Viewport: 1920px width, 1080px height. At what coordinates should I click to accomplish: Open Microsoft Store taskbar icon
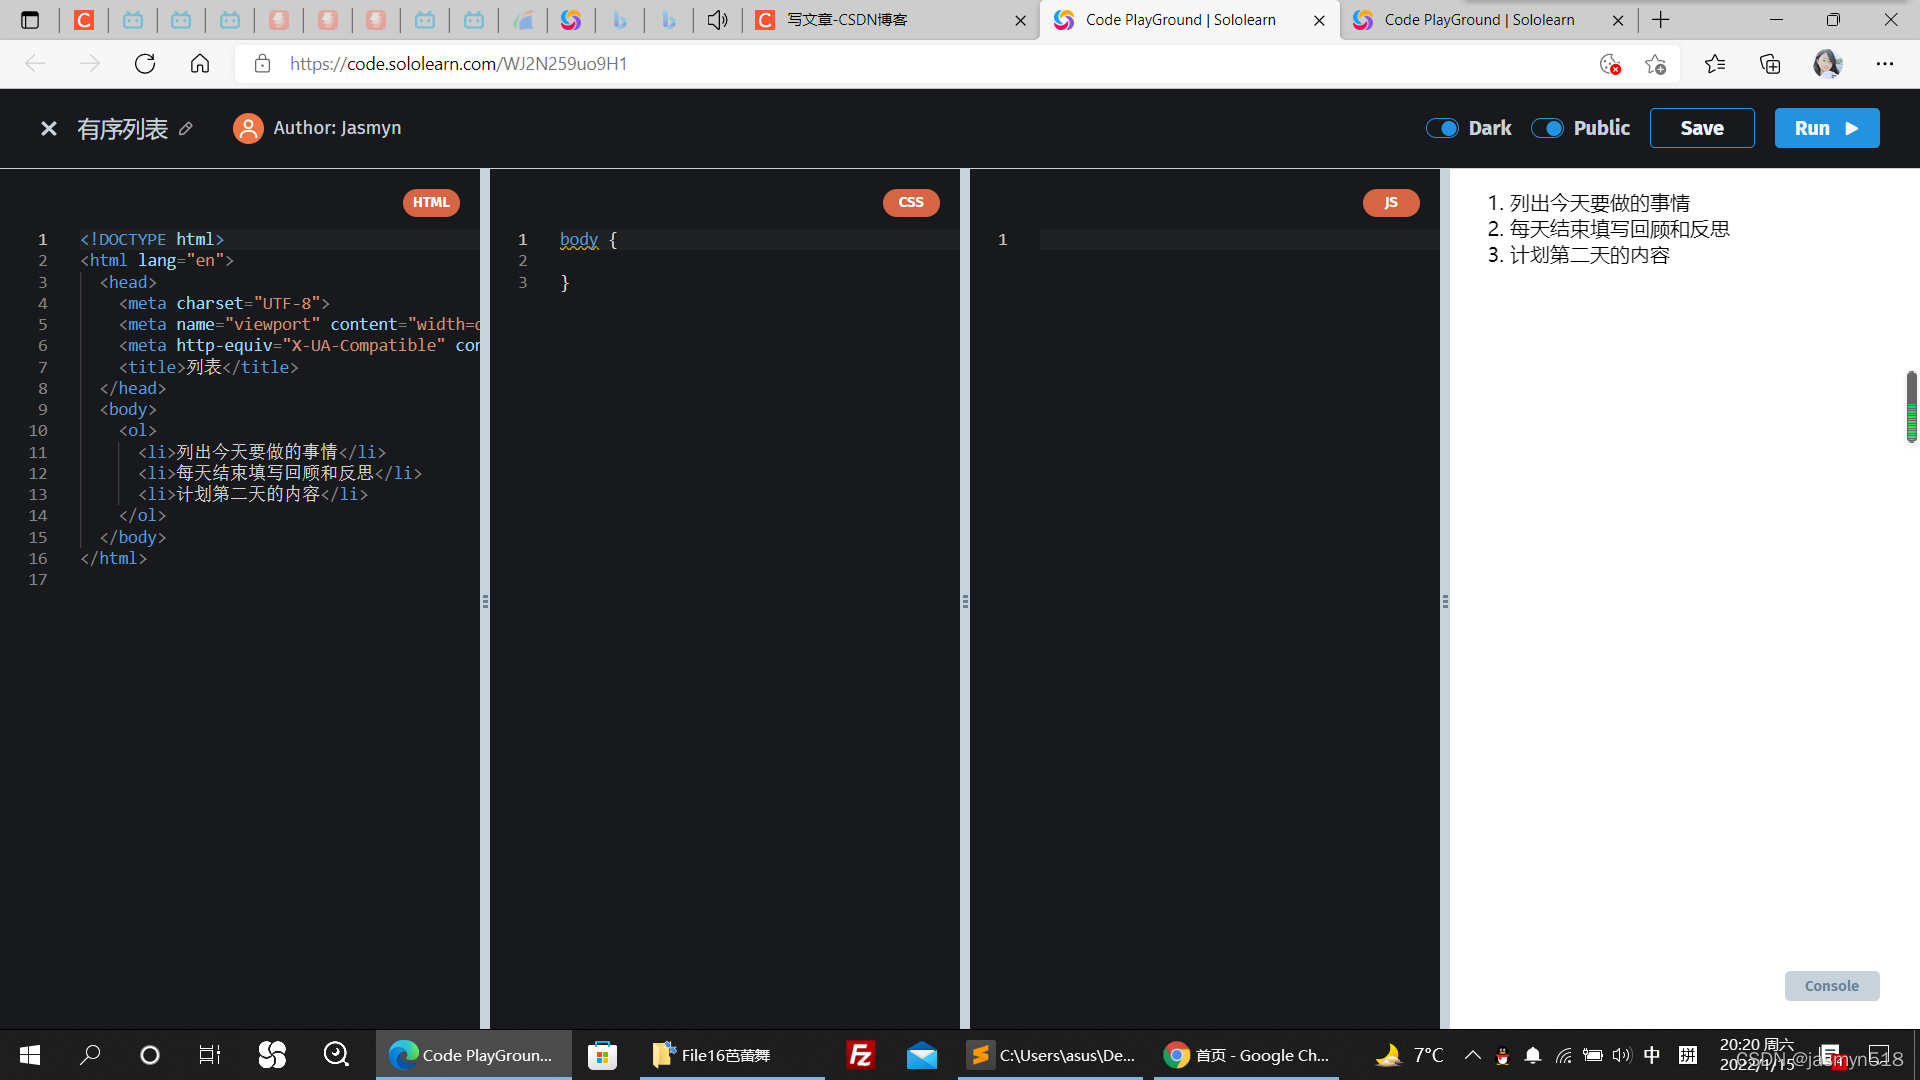tap(602, 1055)
